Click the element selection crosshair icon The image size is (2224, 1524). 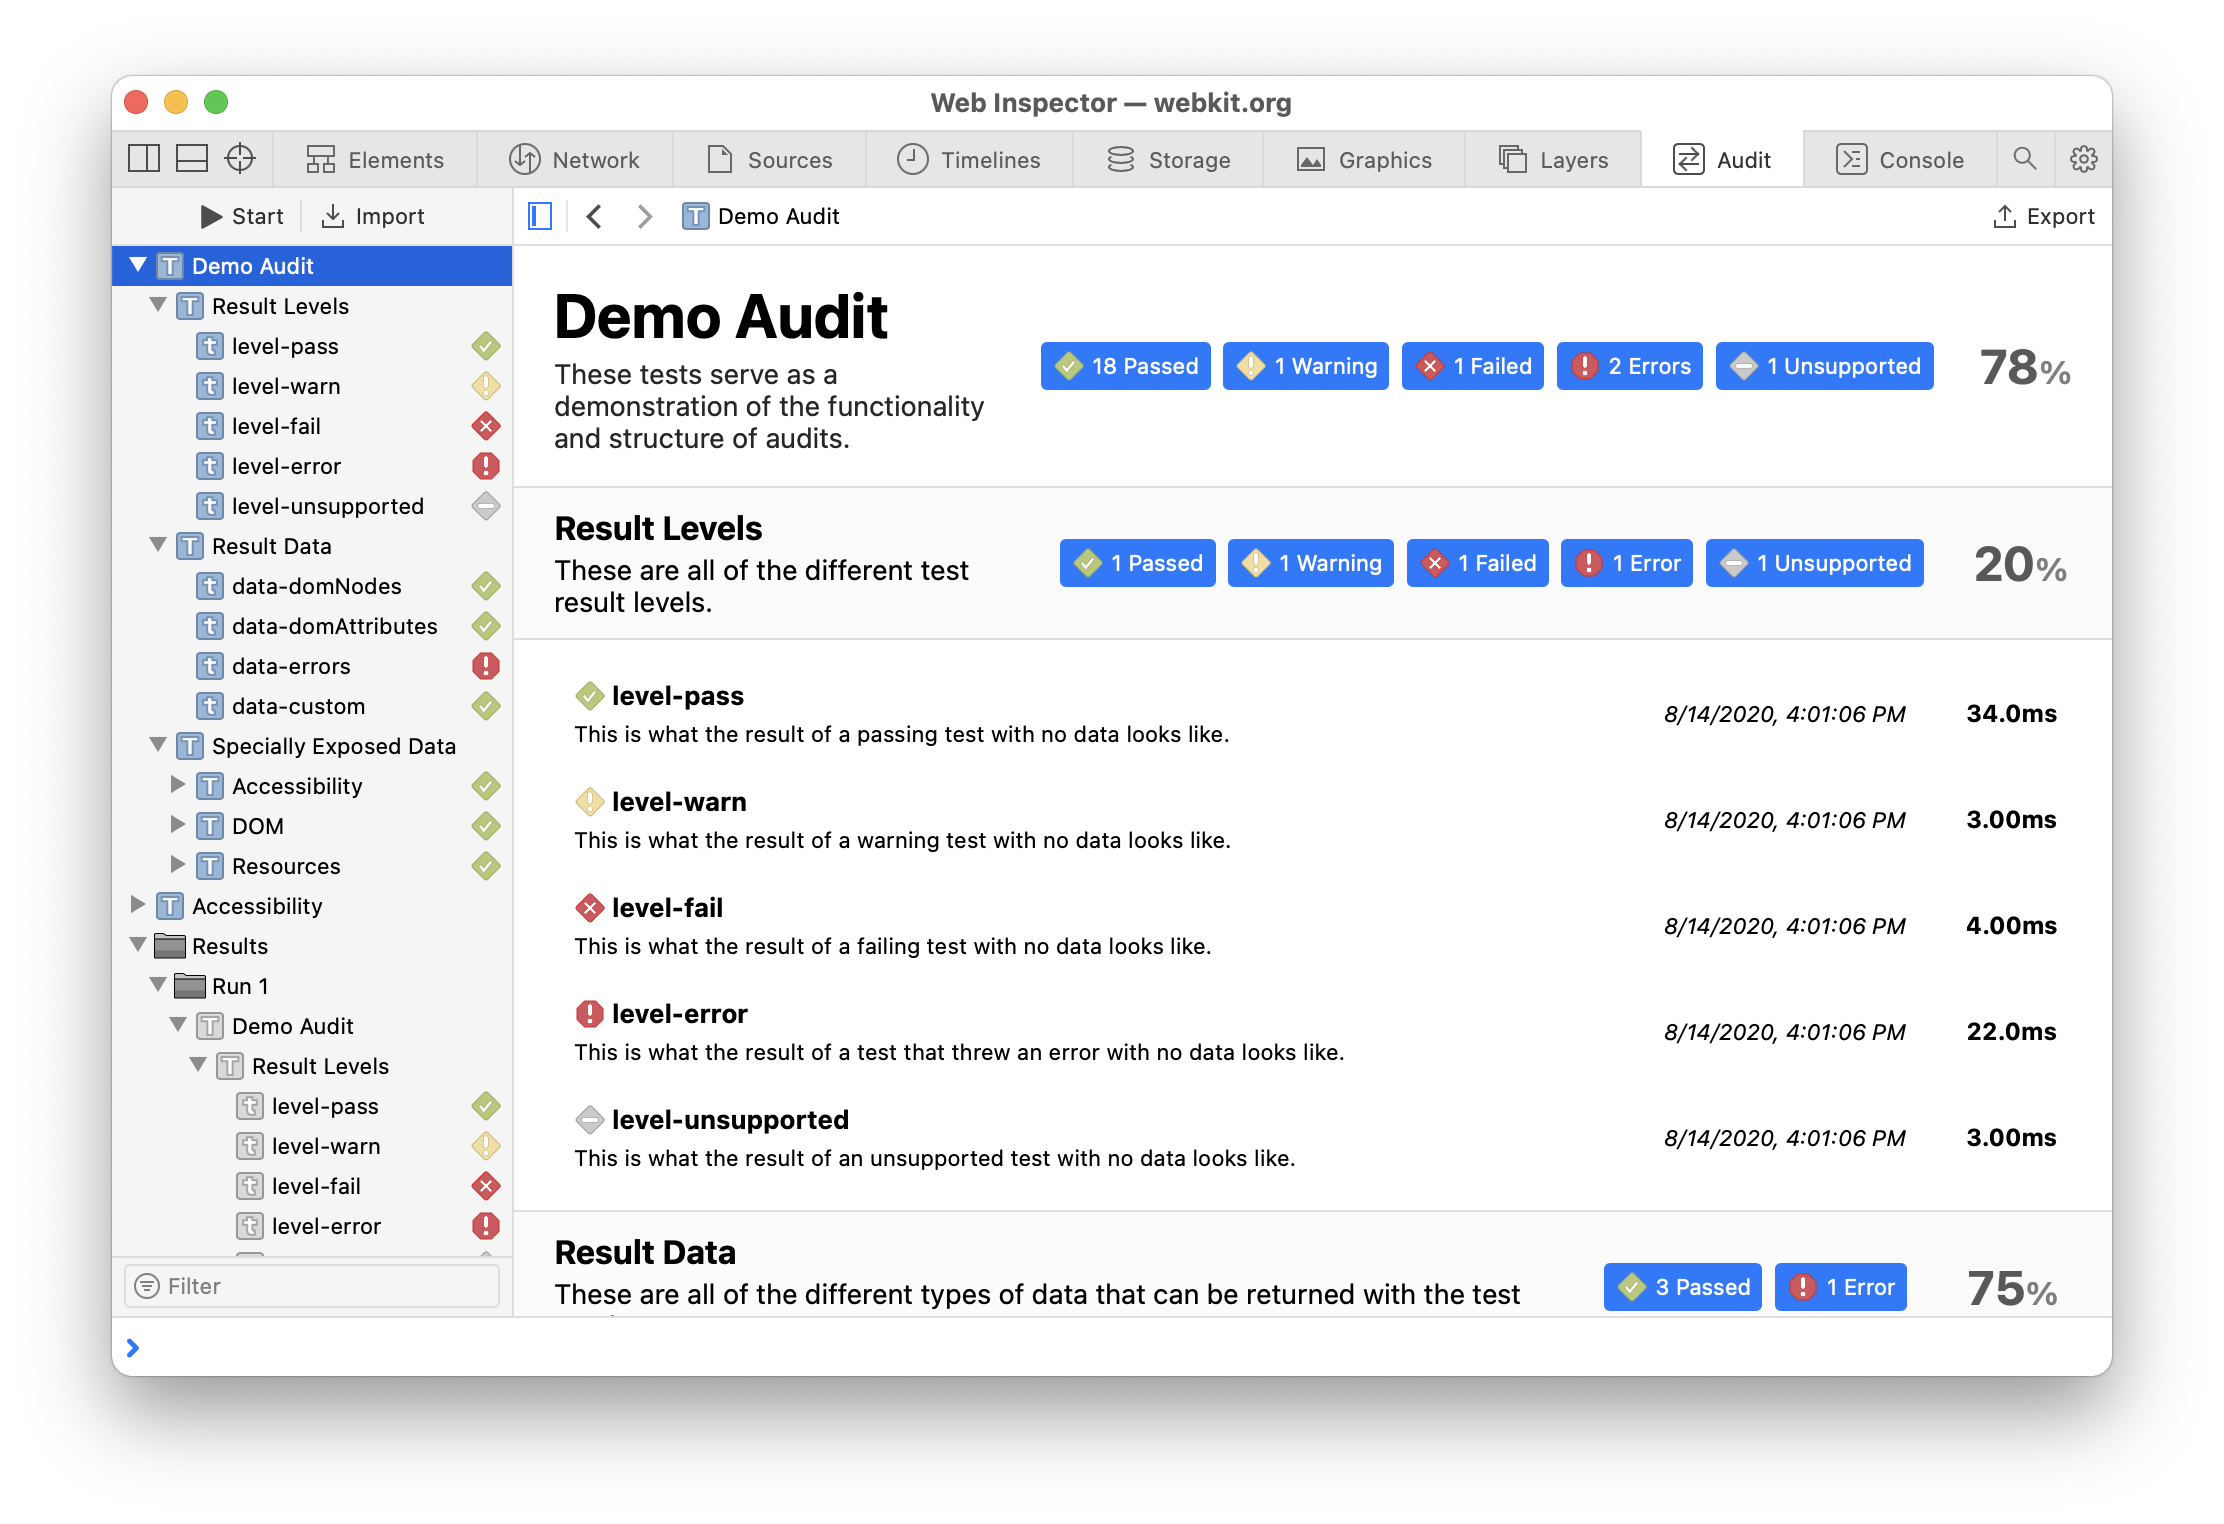(x=240, y=159)
